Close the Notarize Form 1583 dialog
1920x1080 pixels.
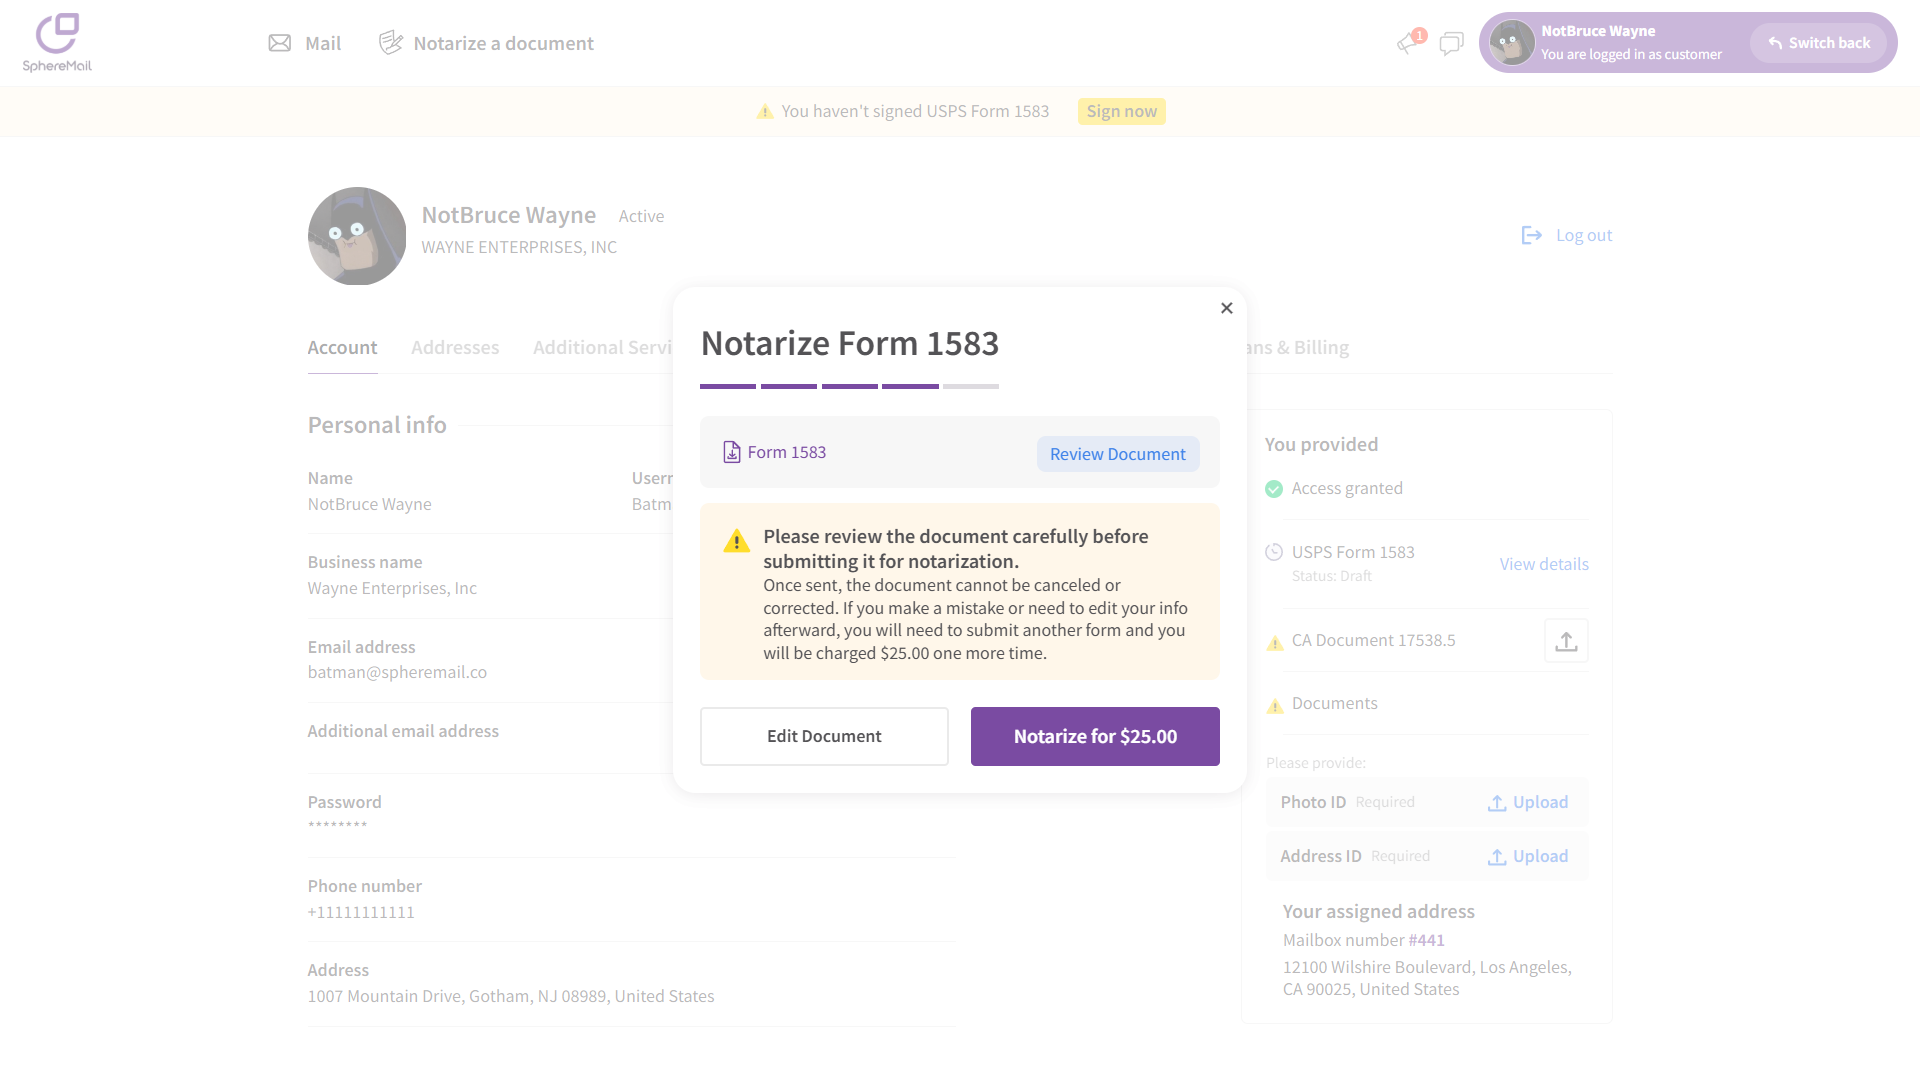point(1226,308)
